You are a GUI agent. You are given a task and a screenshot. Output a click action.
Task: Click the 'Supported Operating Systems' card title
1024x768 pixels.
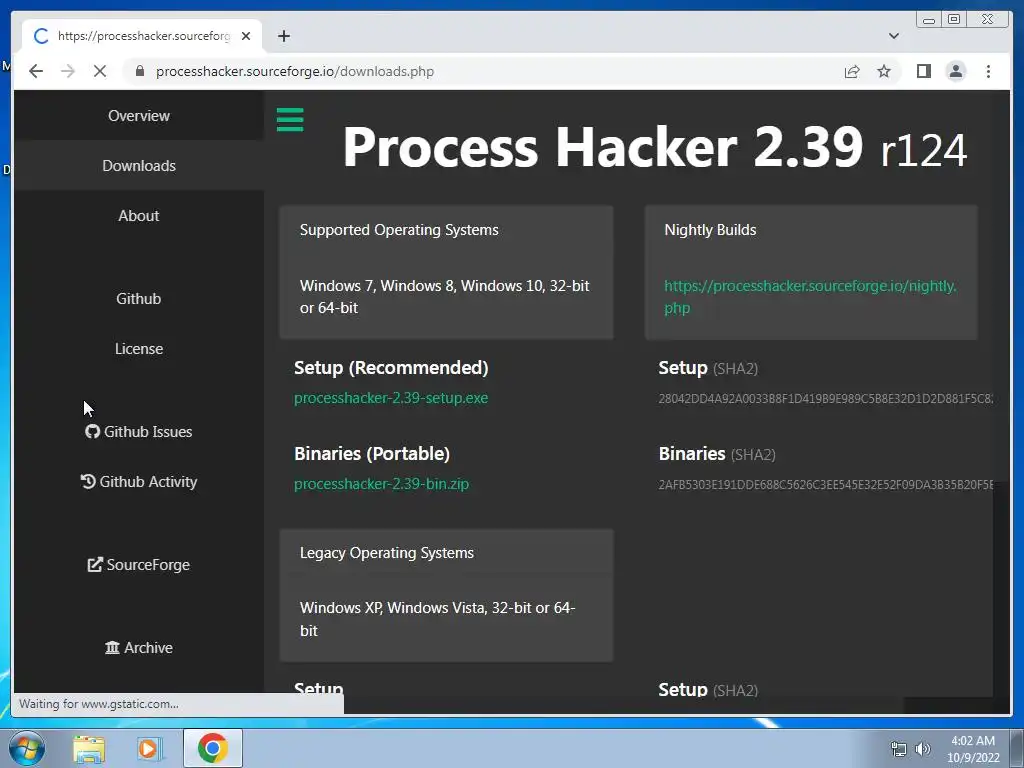coord(399,230)
